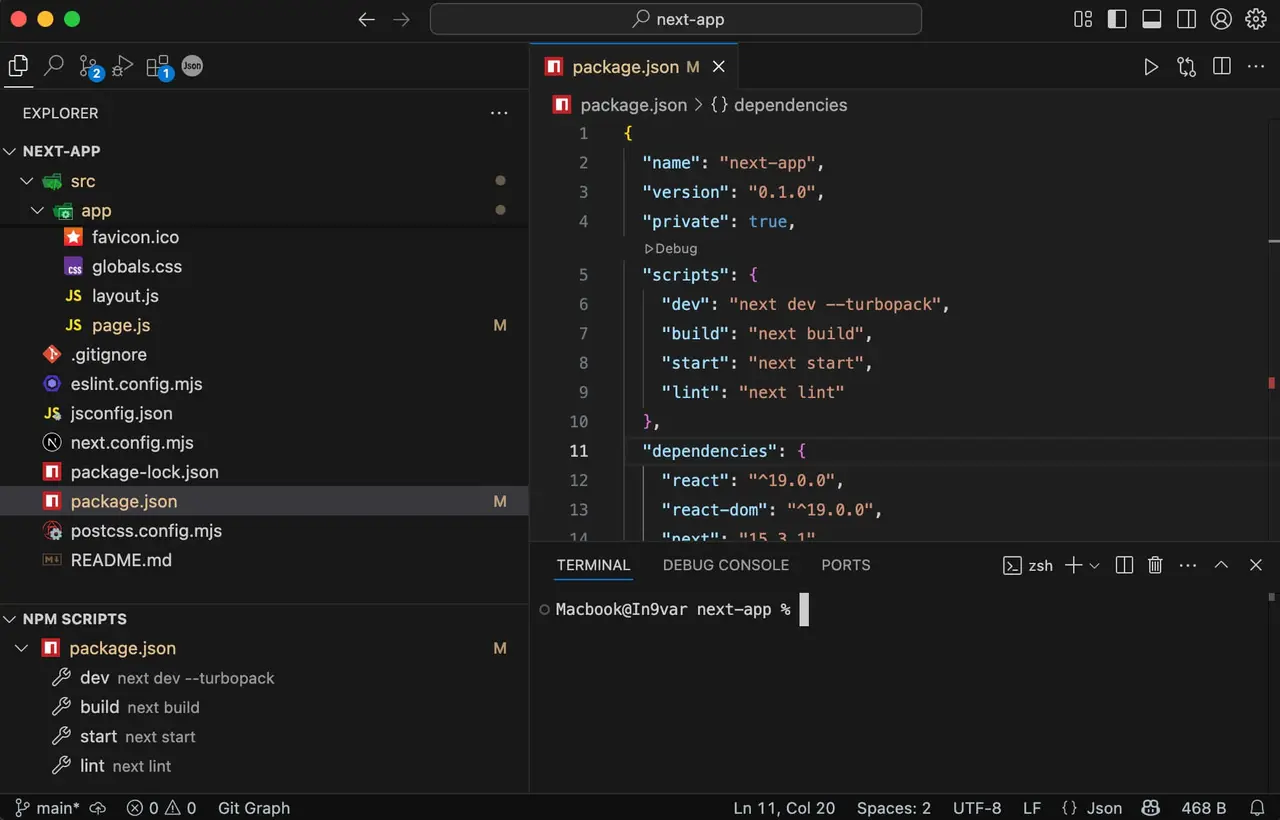Image resolution: width=1280 pixels, height=820 pixels.
Task: Toggle the primary side bar
Action: [x=1117, y=19]
